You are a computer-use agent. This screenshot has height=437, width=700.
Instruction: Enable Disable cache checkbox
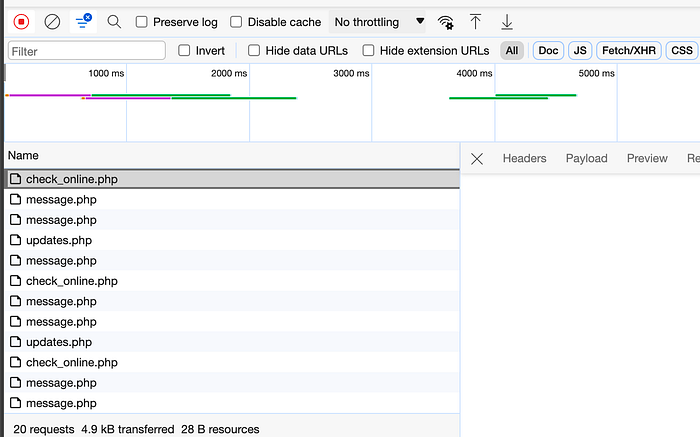click(x=236, y=22)
